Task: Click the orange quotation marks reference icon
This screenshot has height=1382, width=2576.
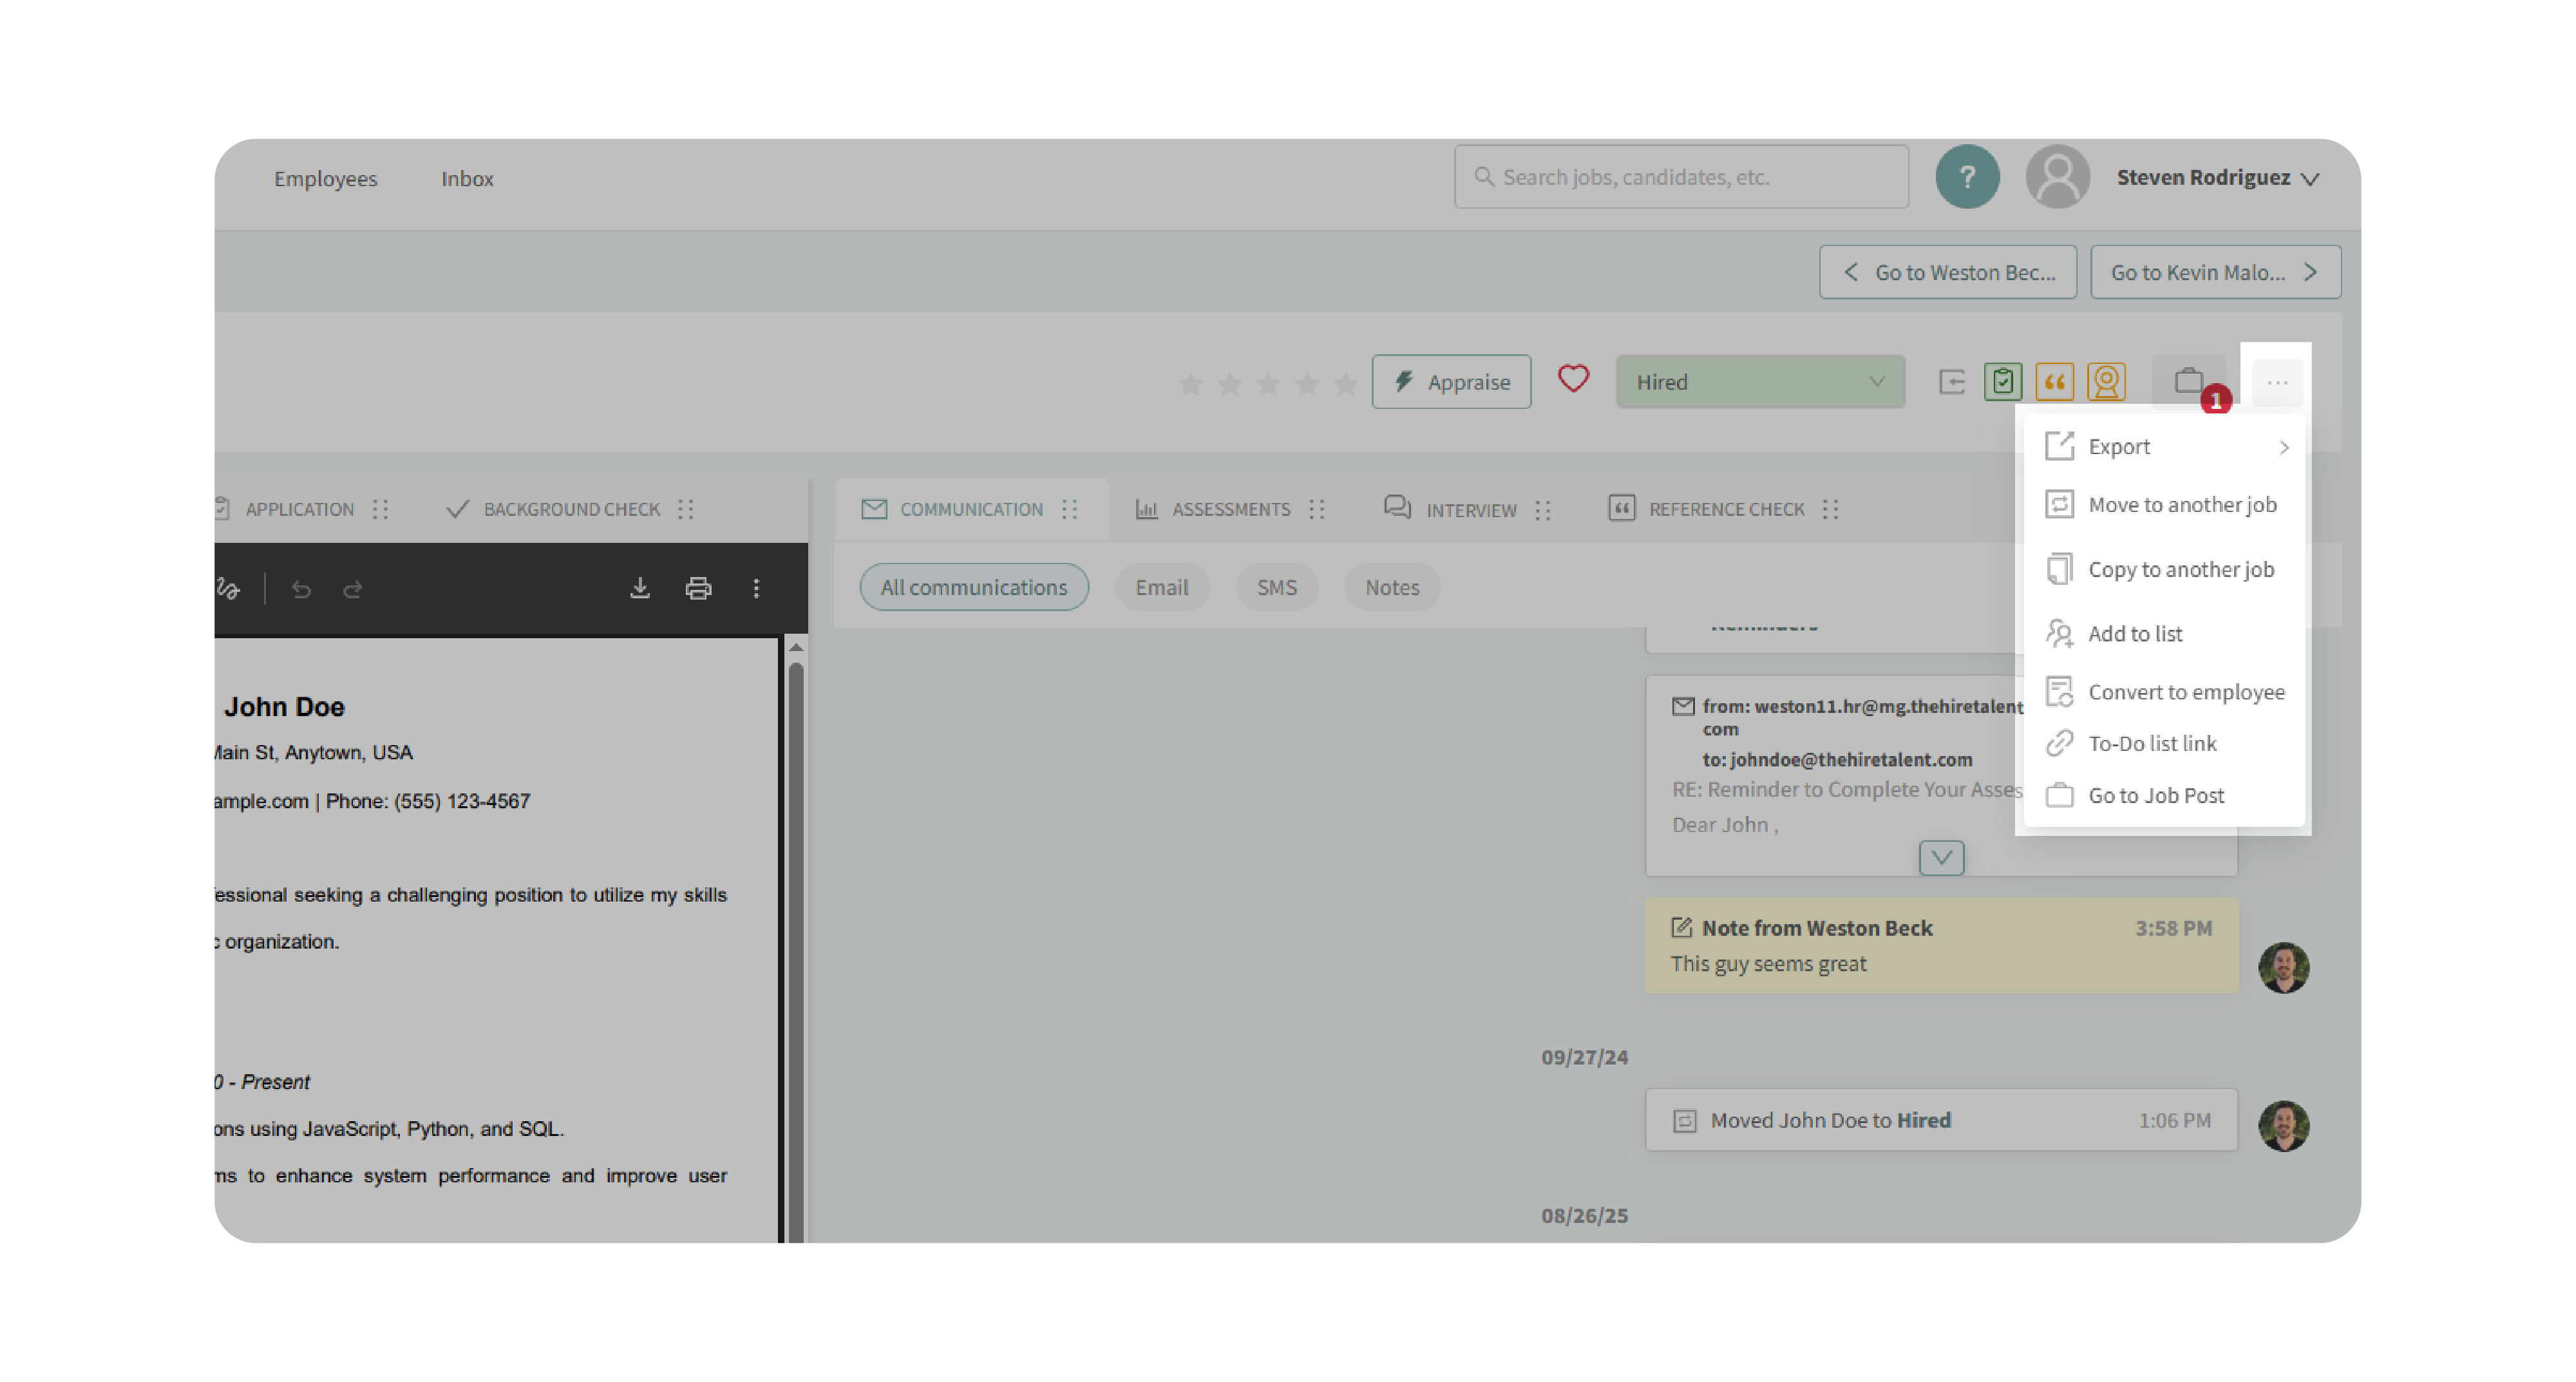Action: pyautogui.click(x=2054, y=381)
